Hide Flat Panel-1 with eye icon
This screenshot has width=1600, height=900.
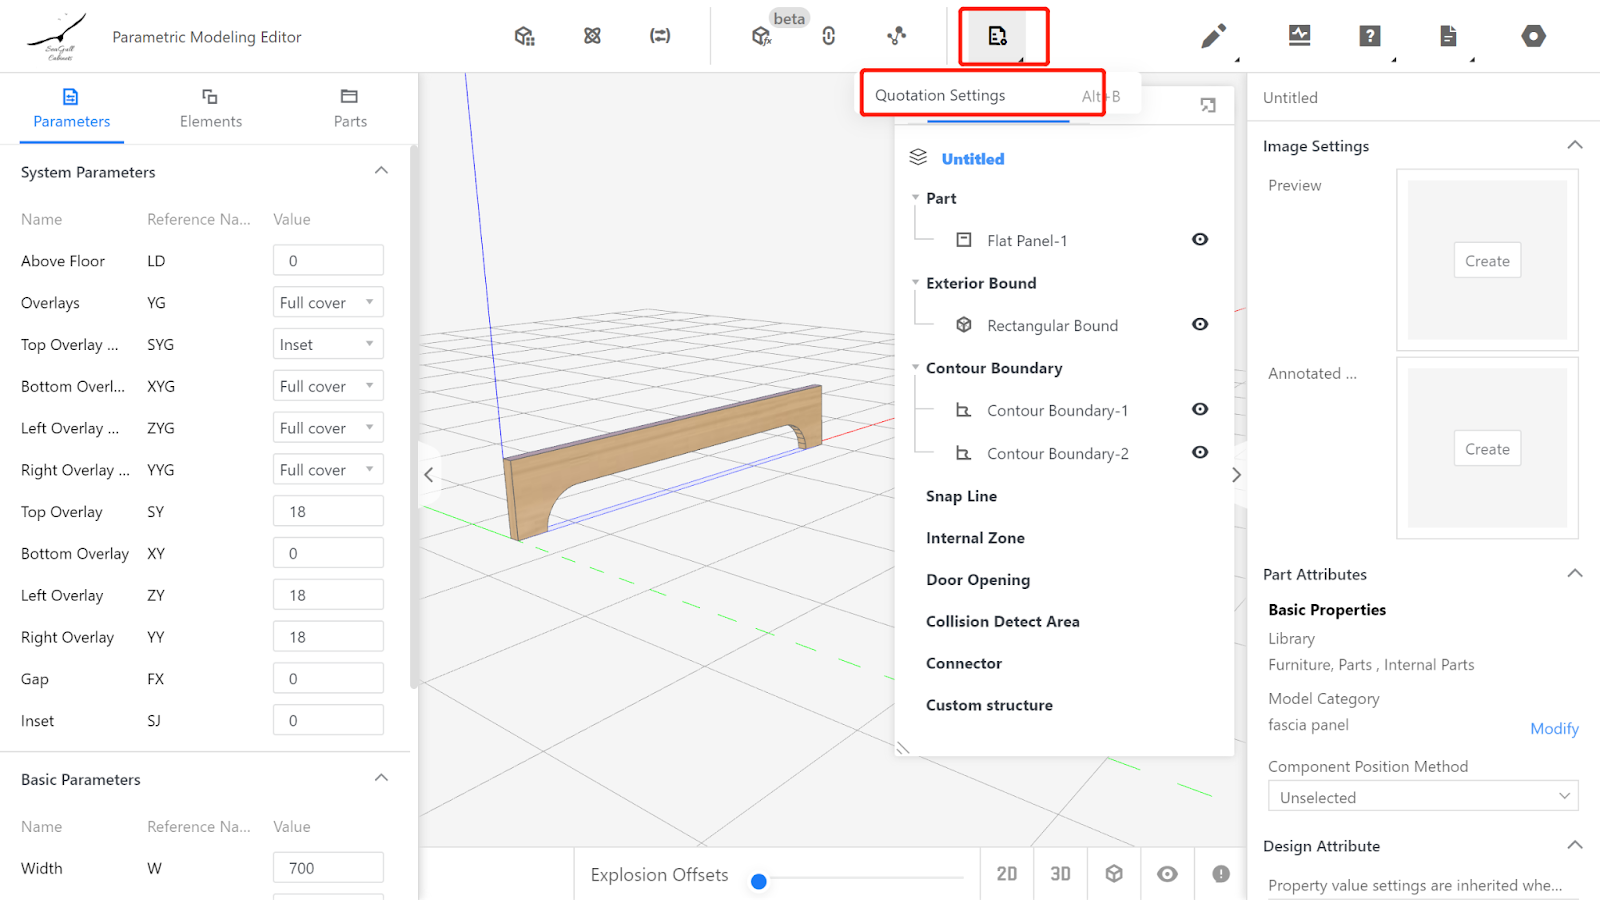tap(1200, 240)
